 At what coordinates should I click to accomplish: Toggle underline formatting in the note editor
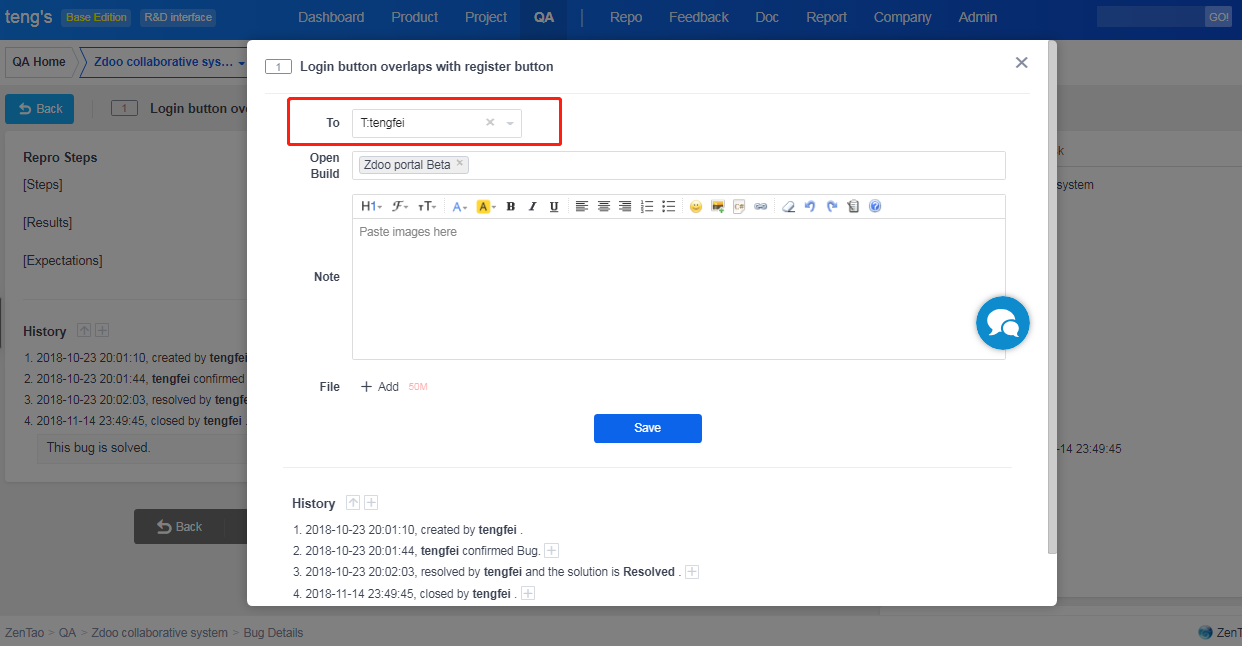[554, 207]
